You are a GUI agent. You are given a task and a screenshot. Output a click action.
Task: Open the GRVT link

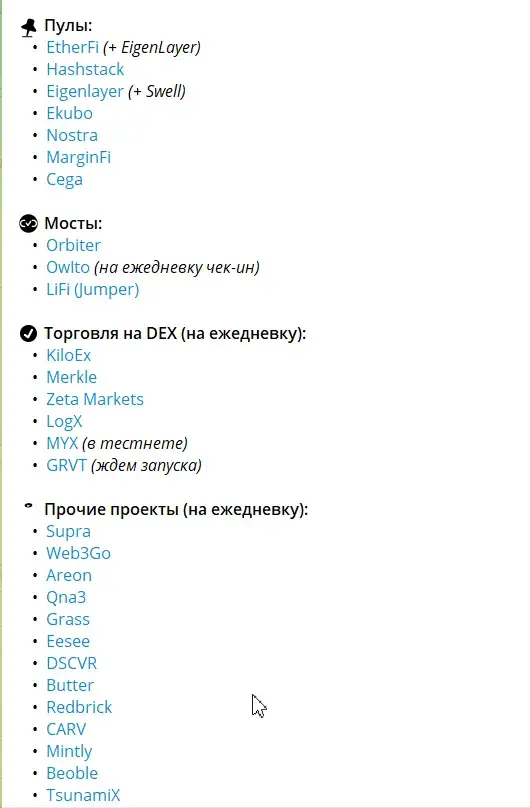(x=66, y=465)
